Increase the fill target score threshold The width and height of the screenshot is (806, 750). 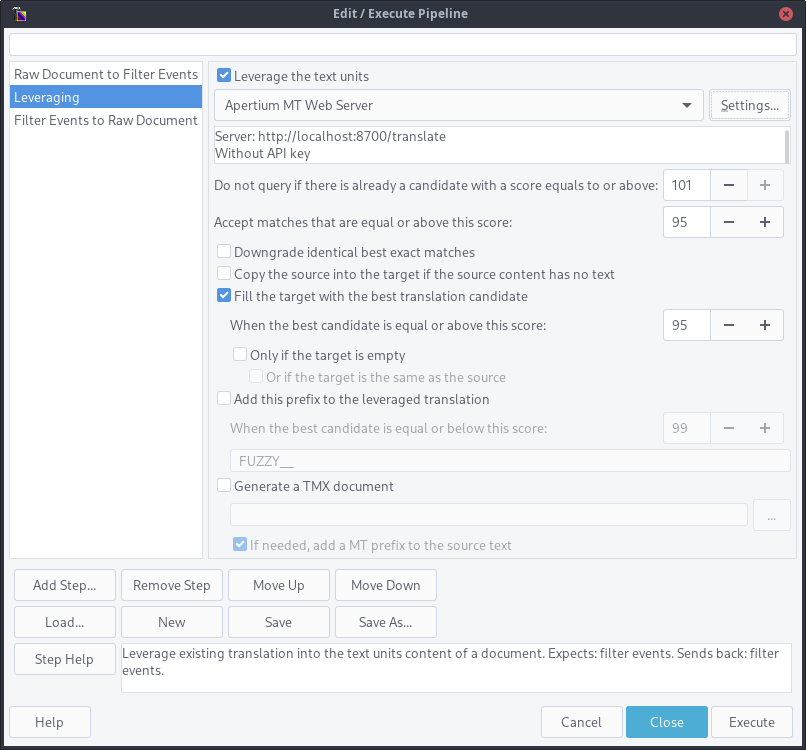pyautogui.click(x=765, y=325)
